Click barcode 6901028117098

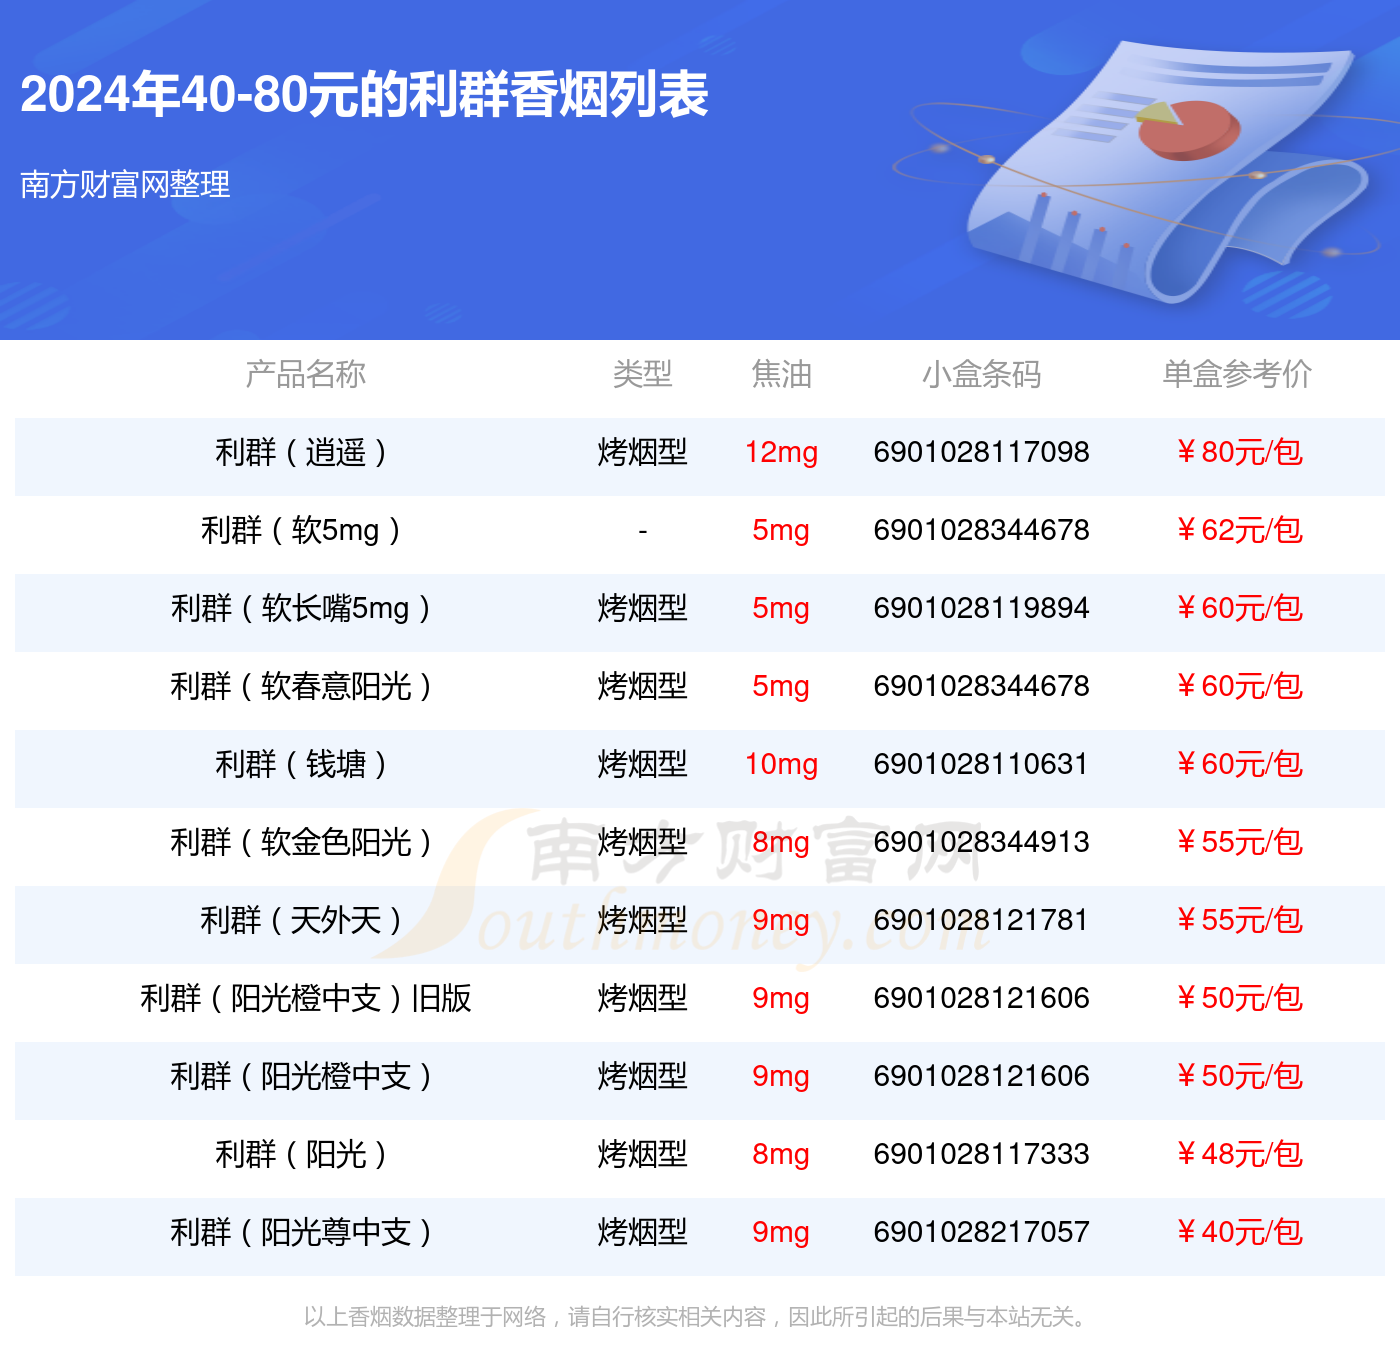point(981,452)
